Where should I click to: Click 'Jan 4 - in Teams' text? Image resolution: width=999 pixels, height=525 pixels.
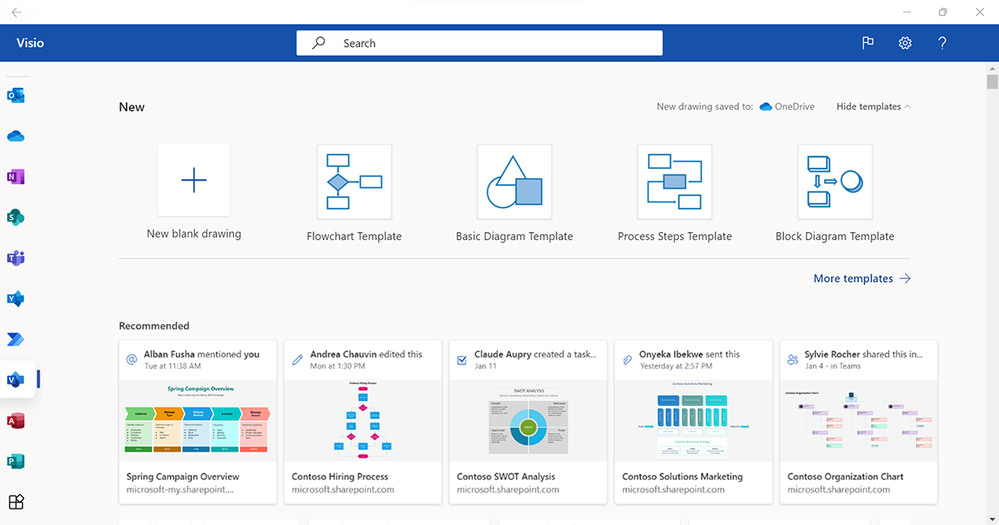tap(833, 366)
